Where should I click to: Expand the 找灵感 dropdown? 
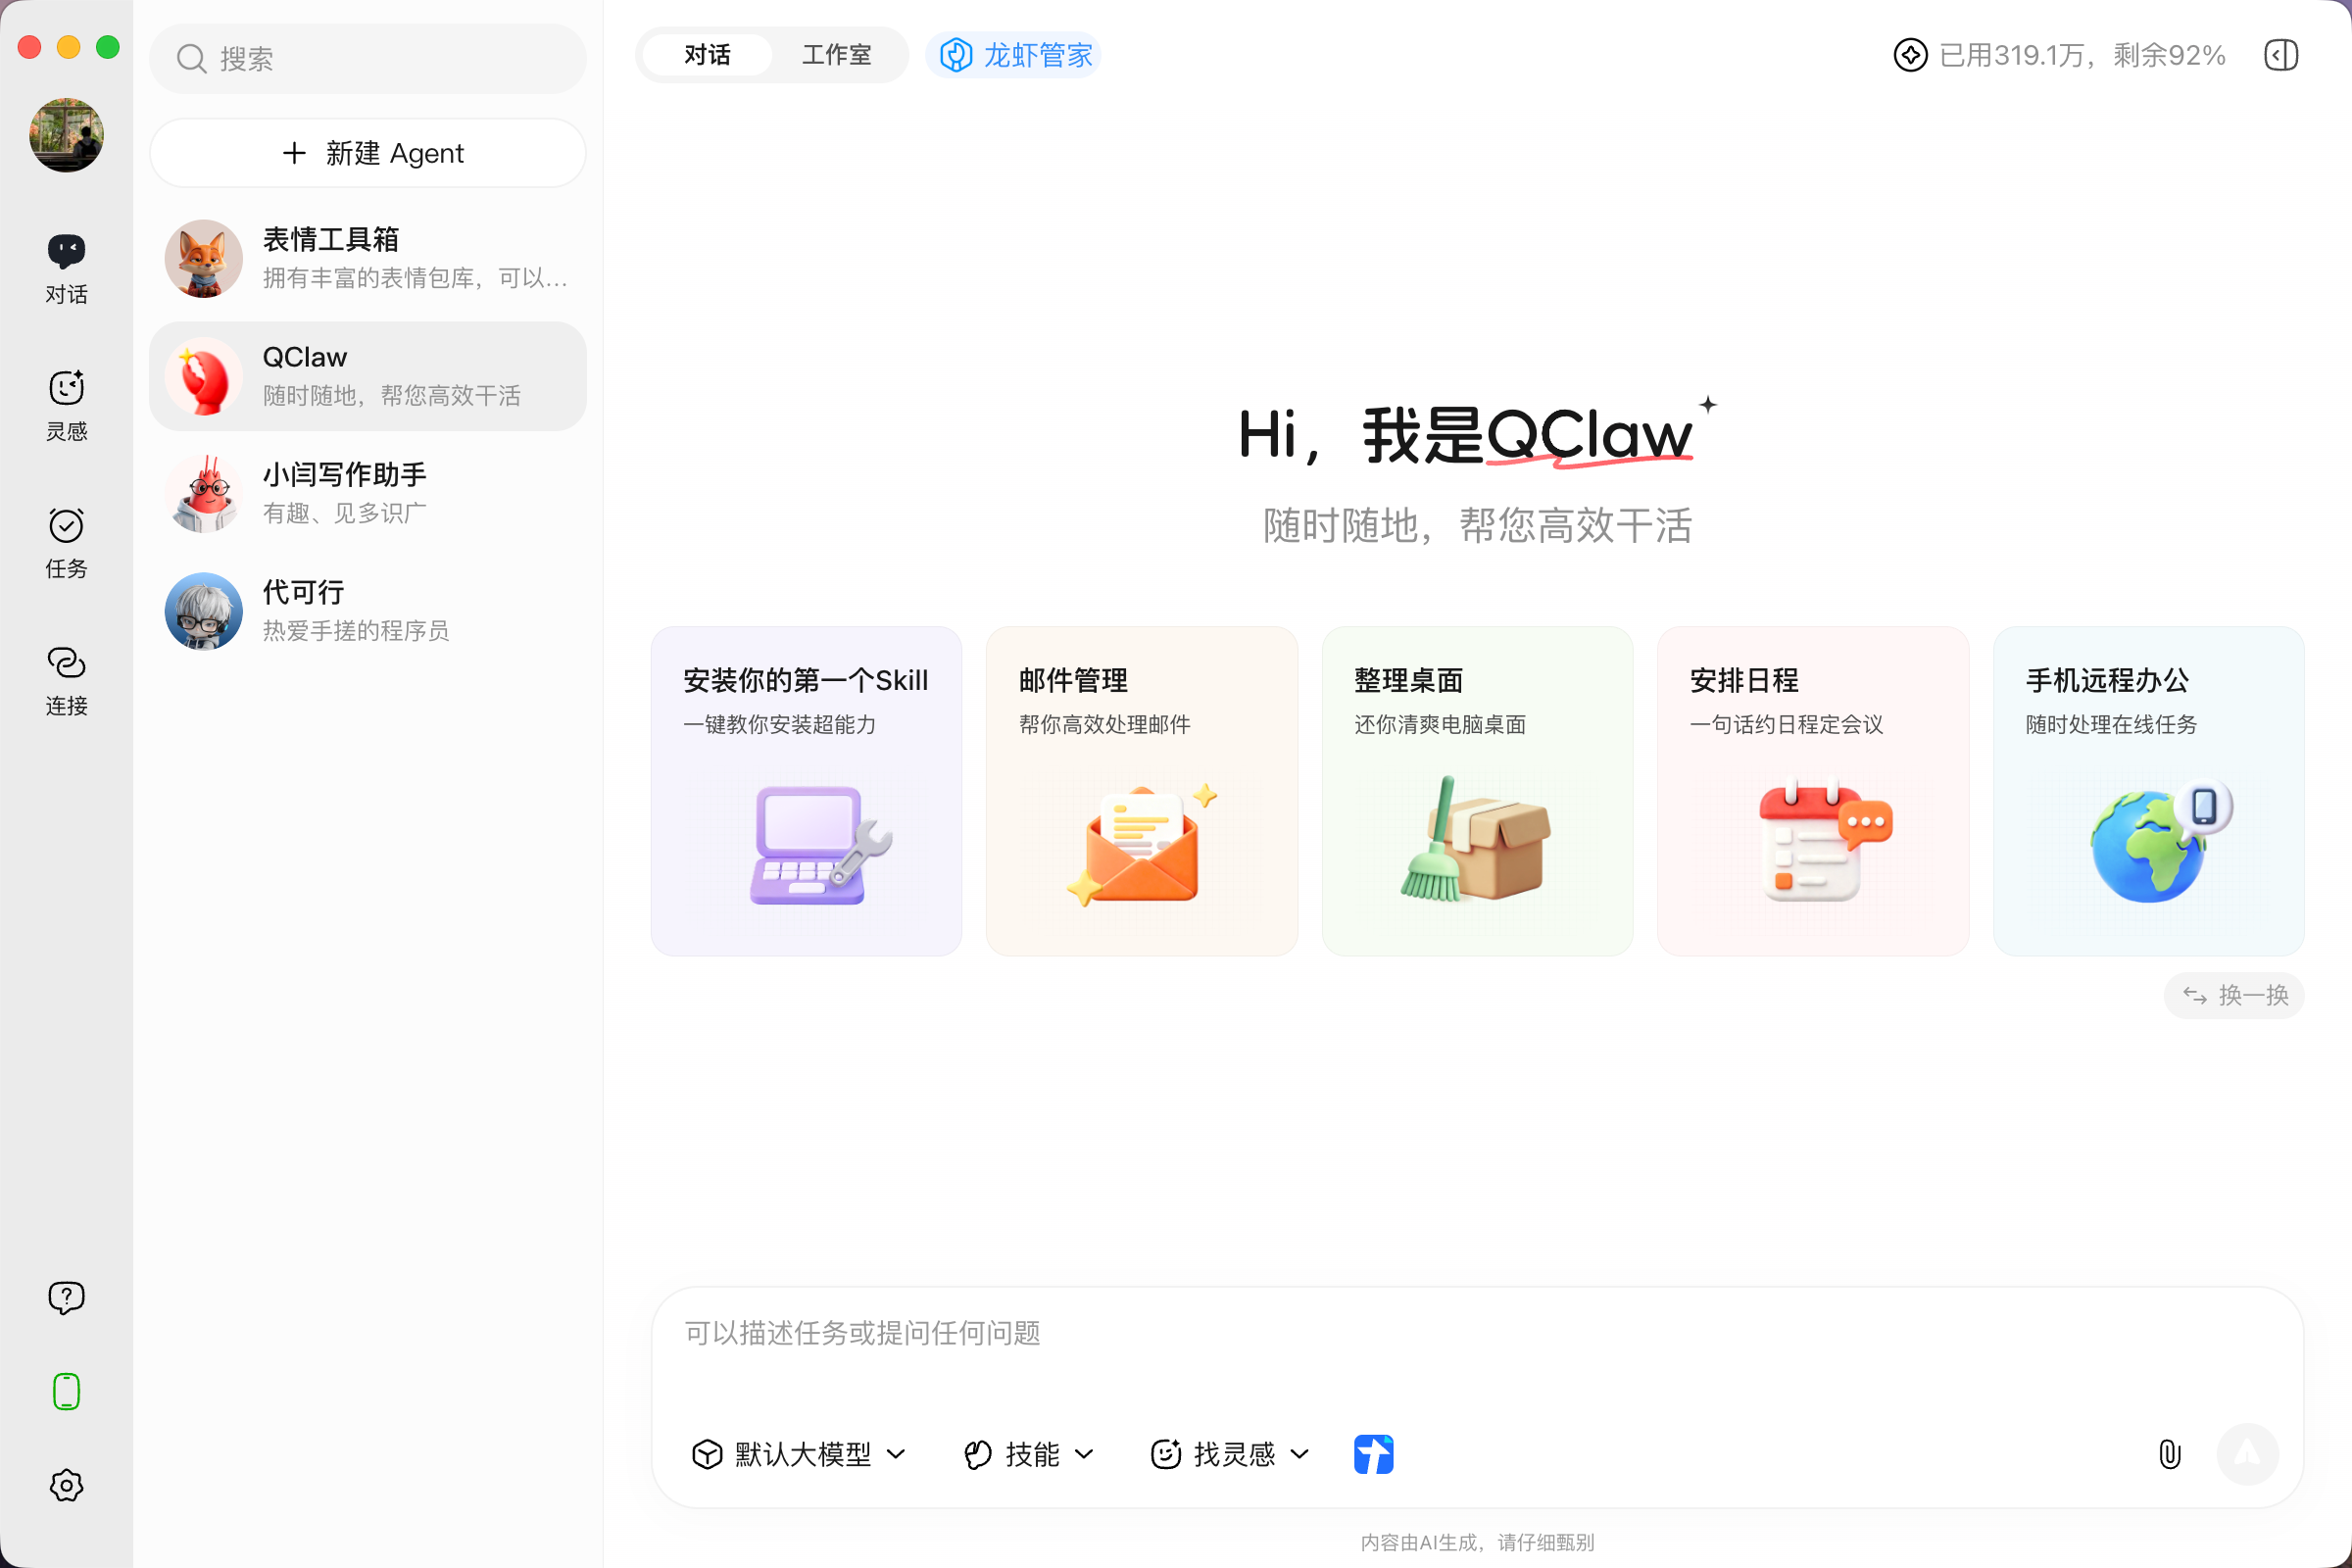point(1230,1453)
